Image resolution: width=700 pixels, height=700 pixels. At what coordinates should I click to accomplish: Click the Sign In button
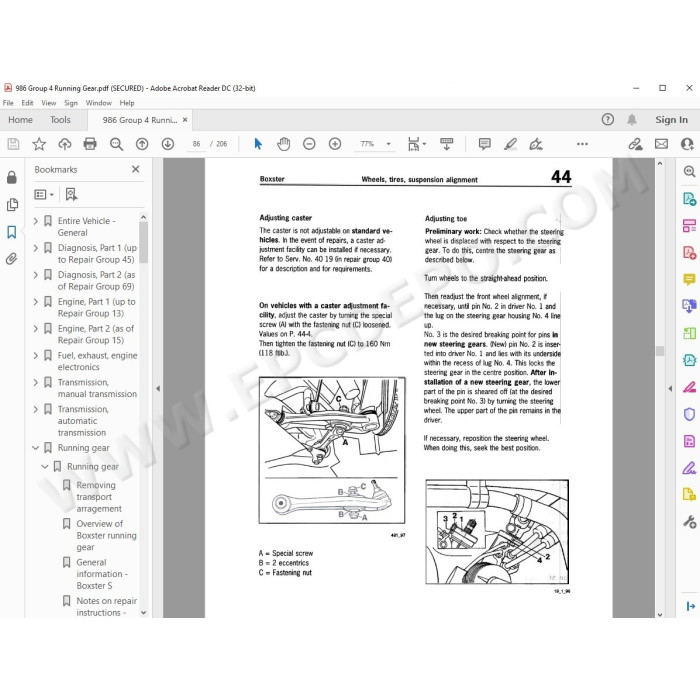tap(671, 120)
